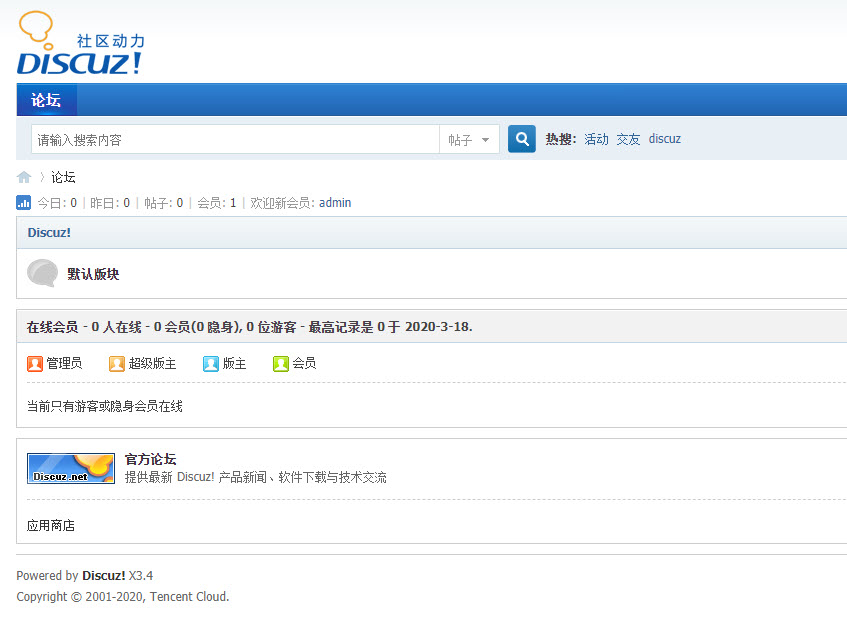Click the search magnifier icon
Viewport: 847px width, 621px height.
pyautogui.click(x=521, y=138)
